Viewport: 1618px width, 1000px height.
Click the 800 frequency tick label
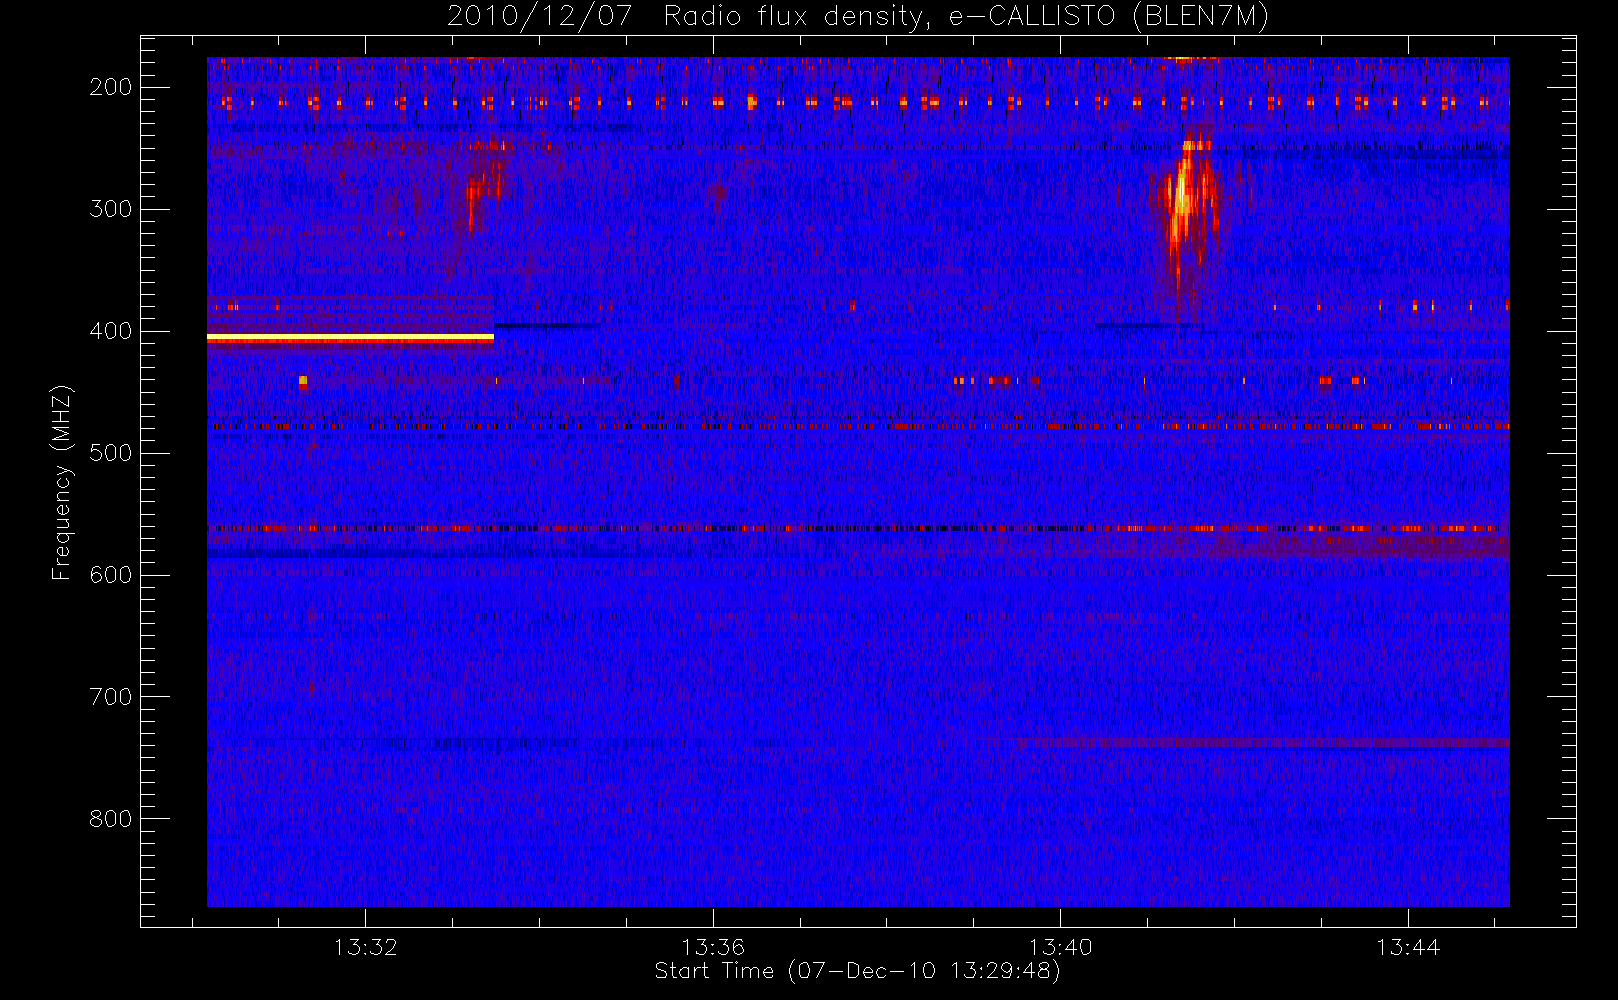click(111, 819)
